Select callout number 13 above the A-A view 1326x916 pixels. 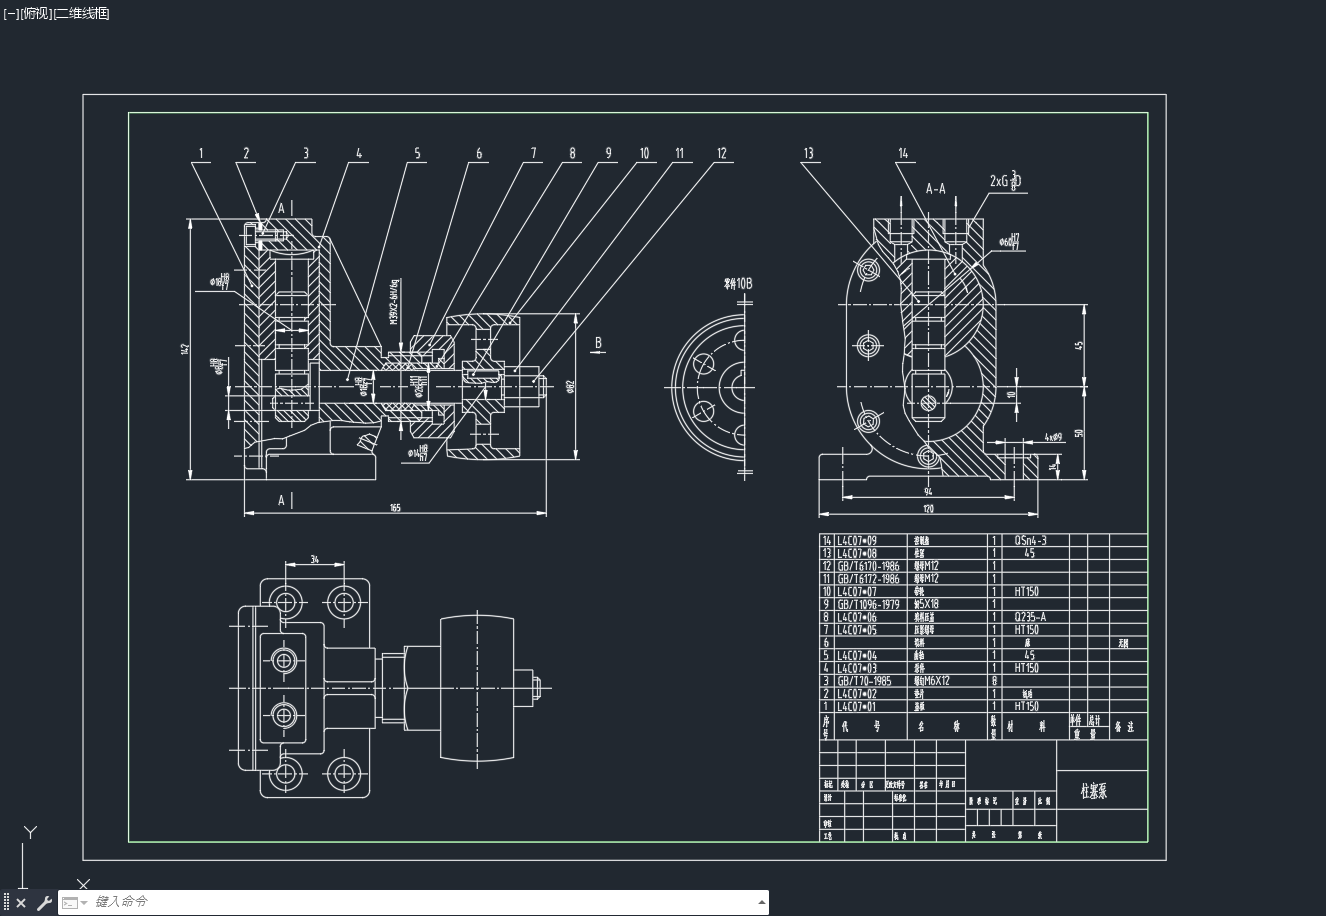(x=808, y=153)
